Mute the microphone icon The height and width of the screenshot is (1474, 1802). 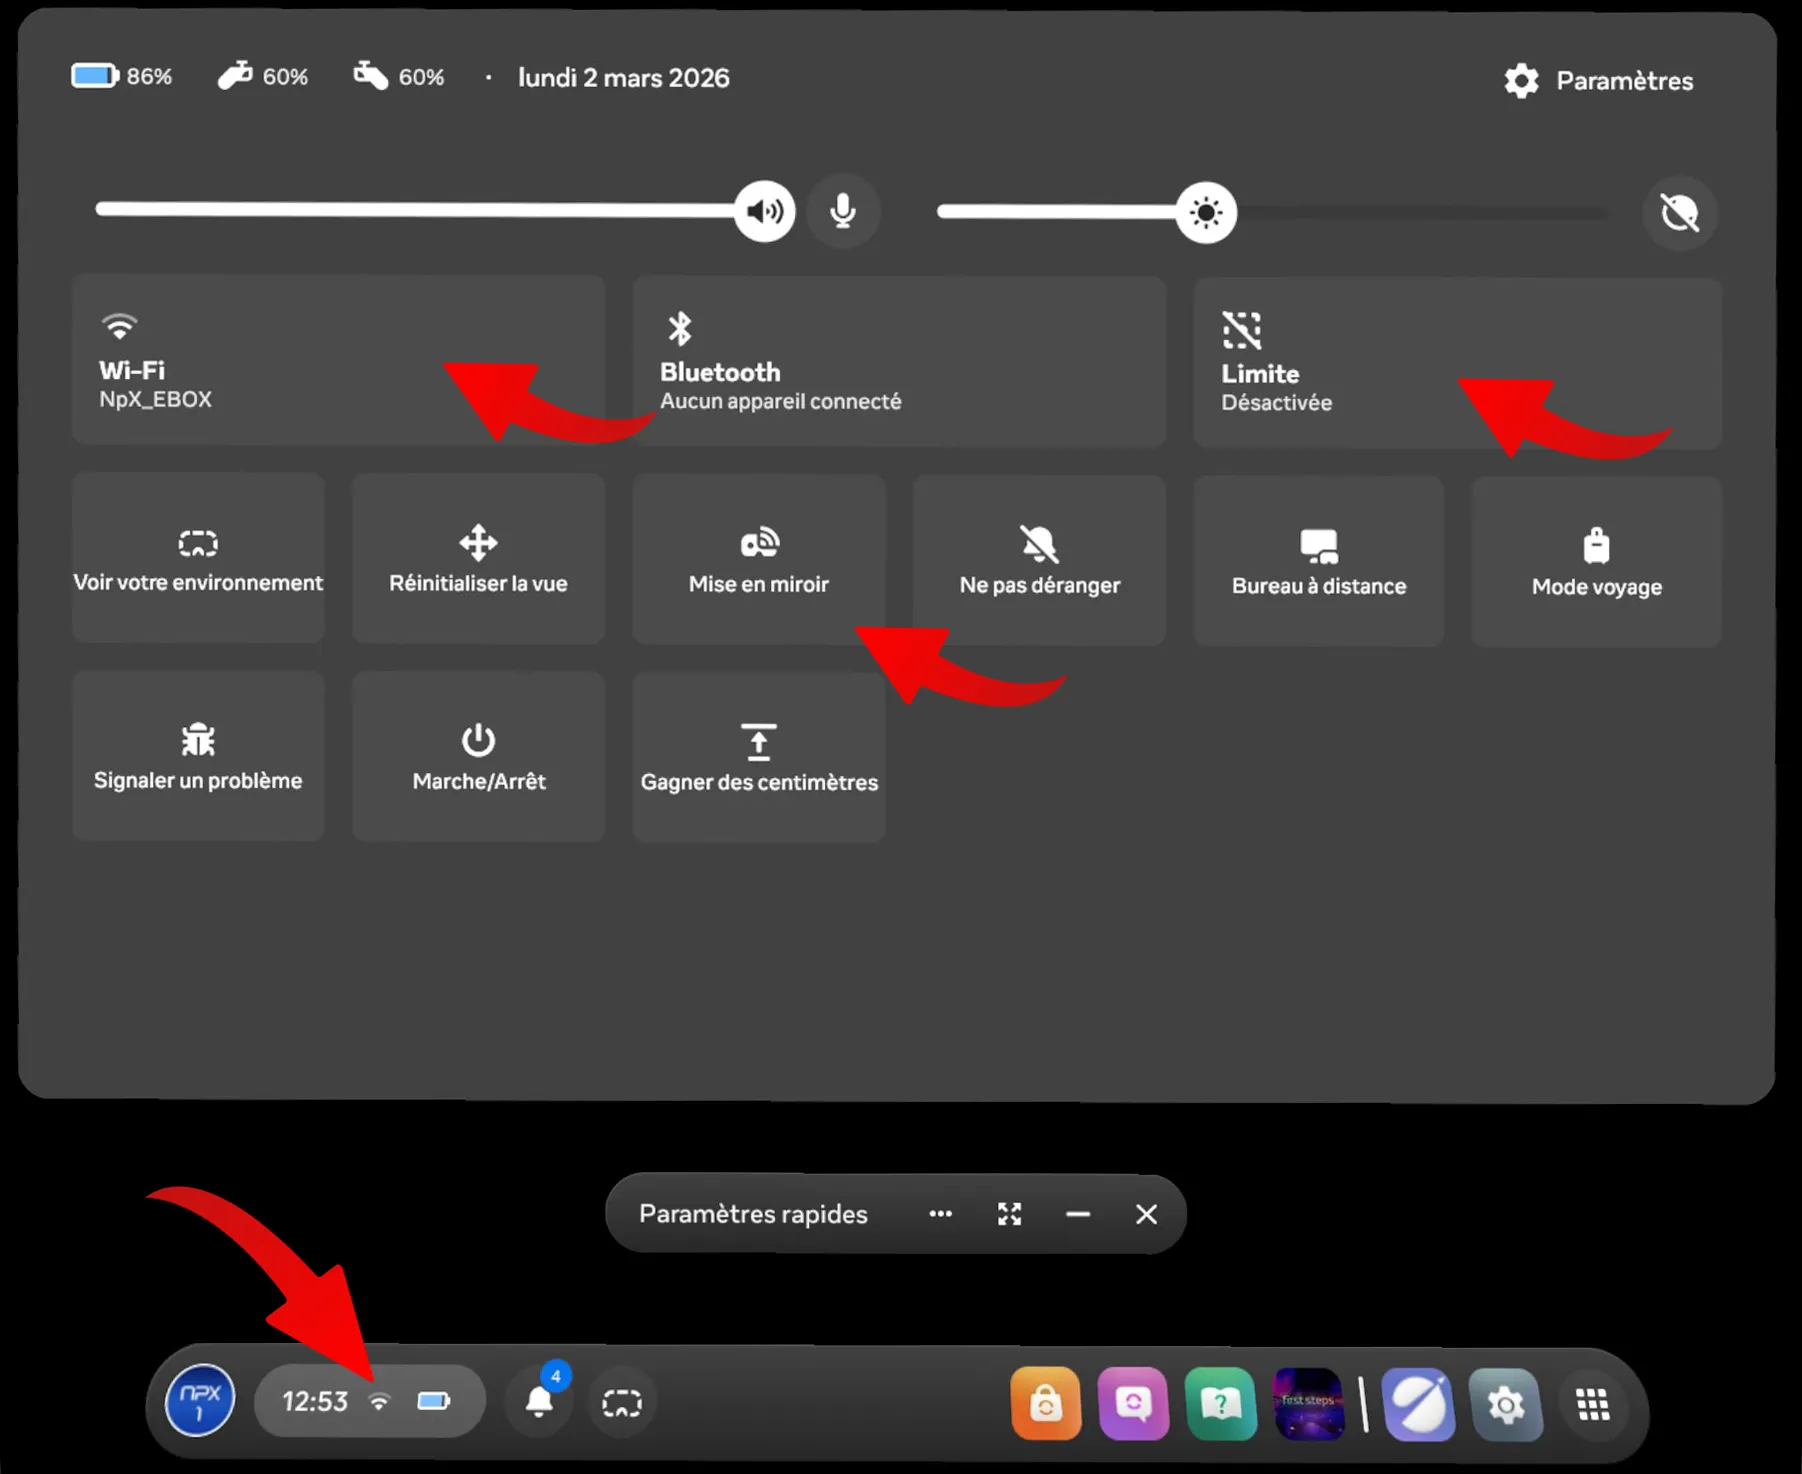point(843,211)
